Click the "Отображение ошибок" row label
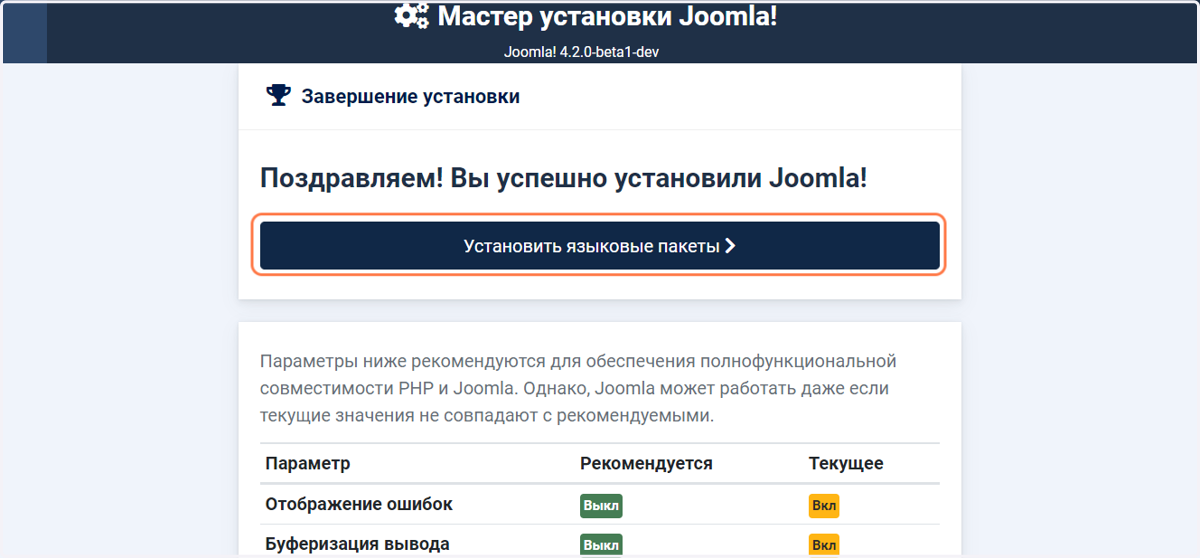The image size is (1200, 558). pyautogui.click(x=359, y=504)
